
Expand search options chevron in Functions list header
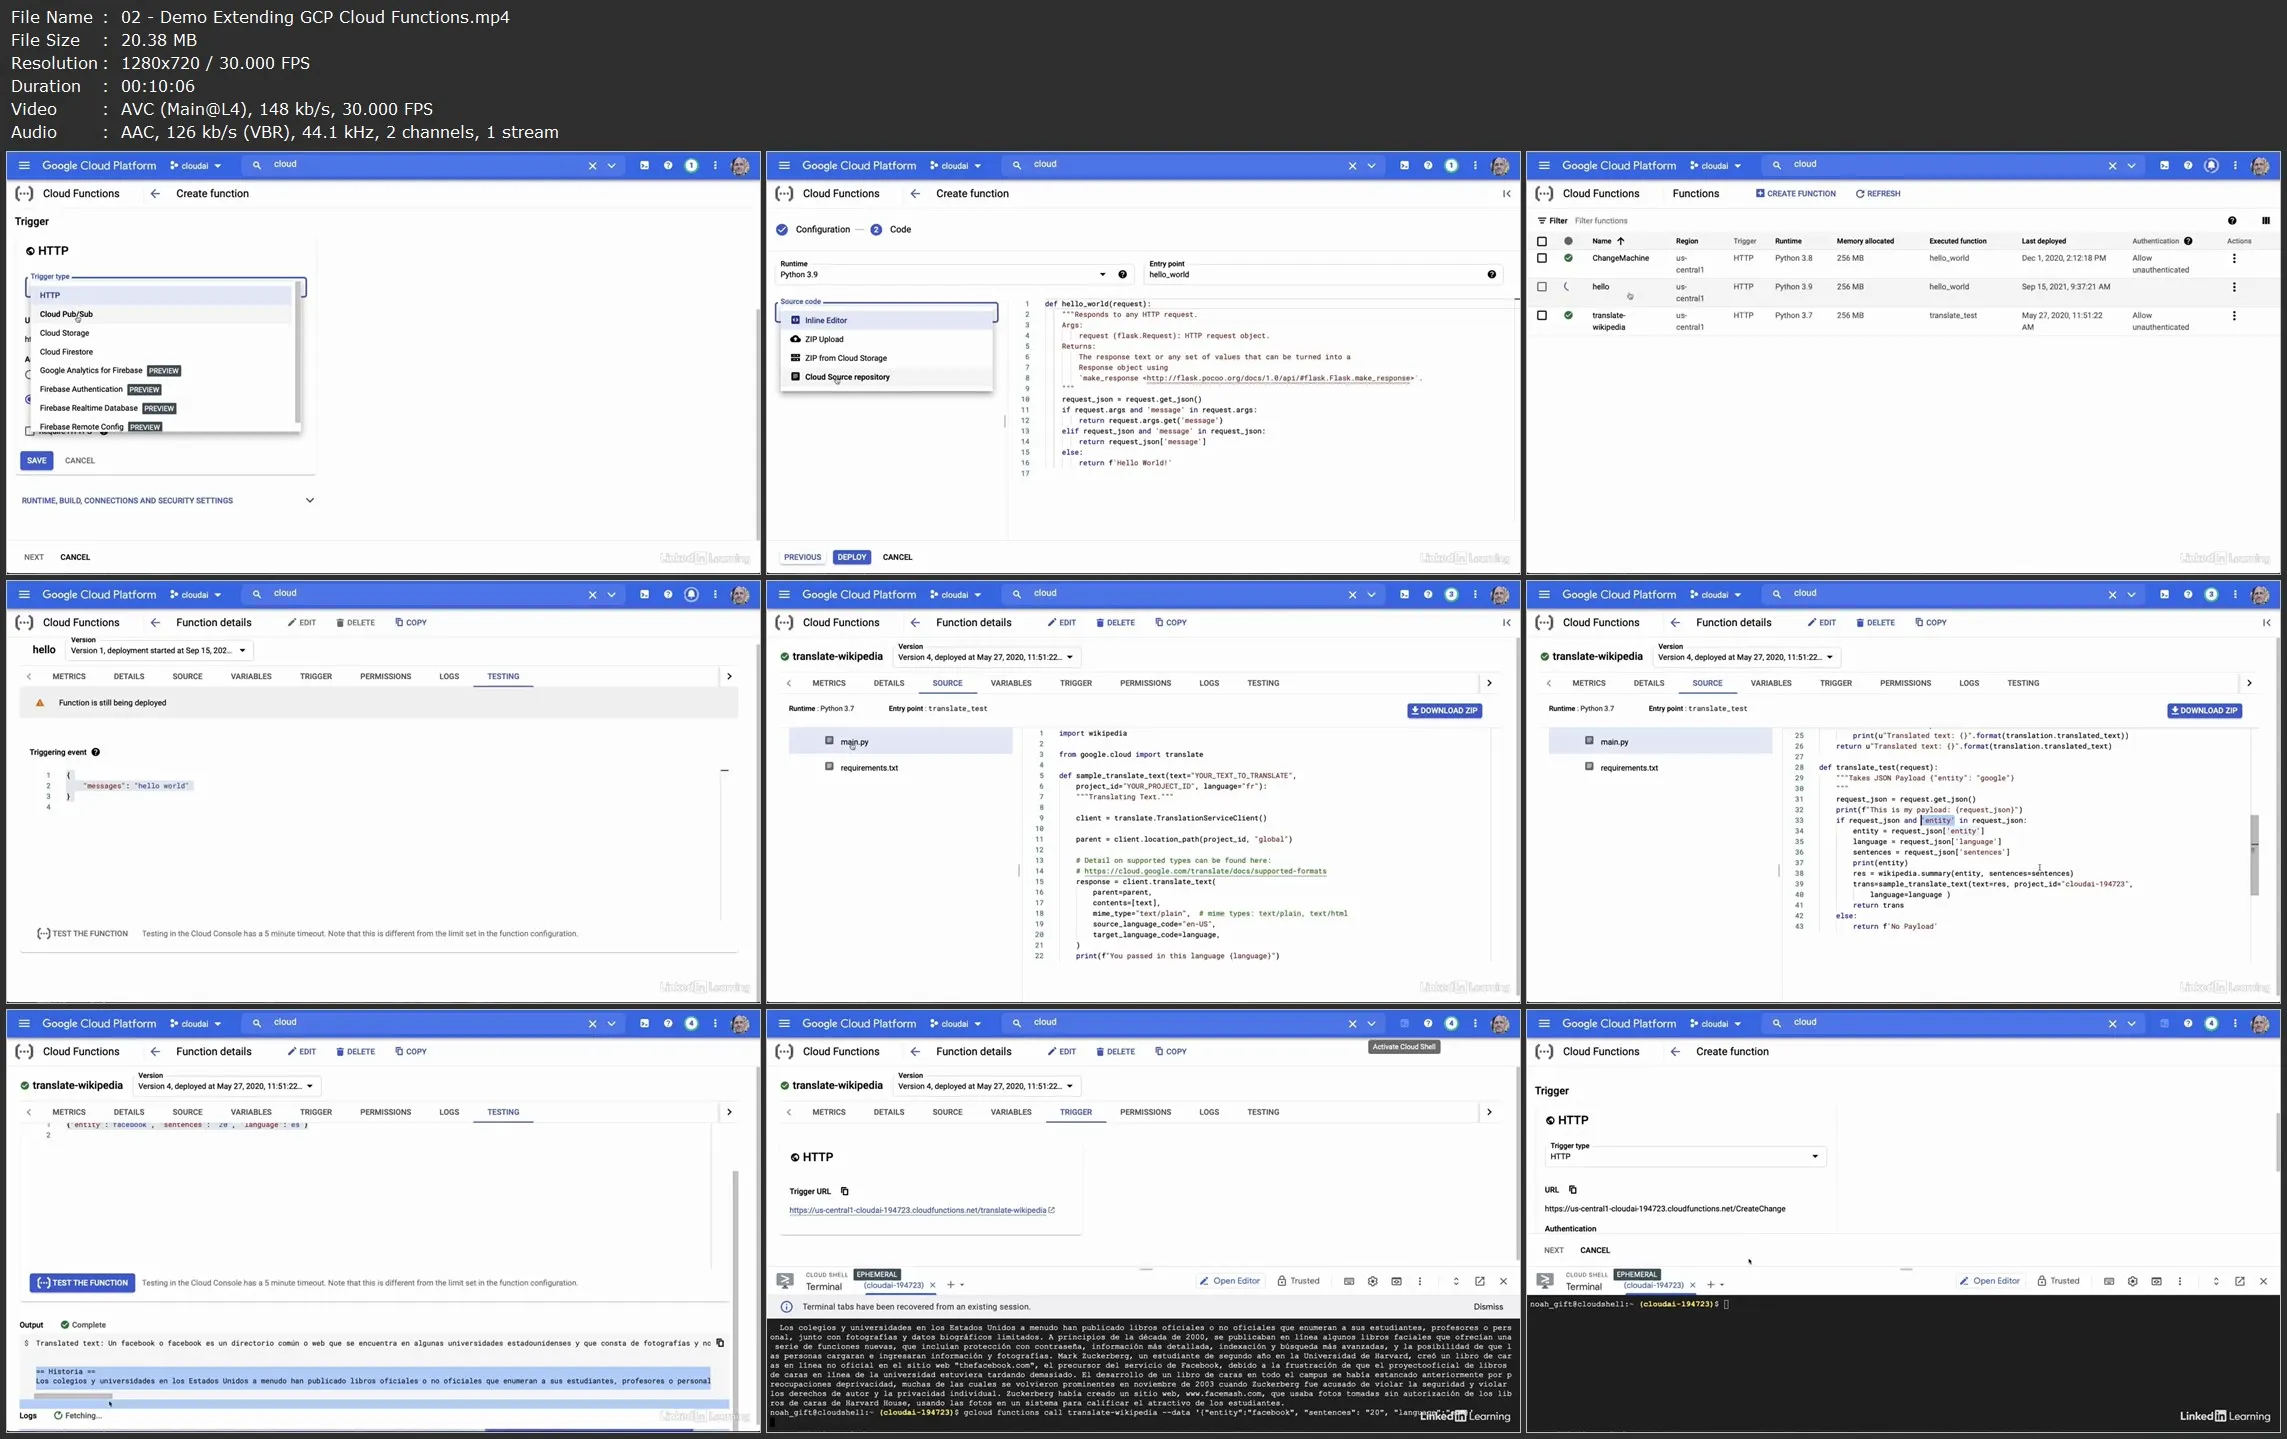click(2132, 165)
